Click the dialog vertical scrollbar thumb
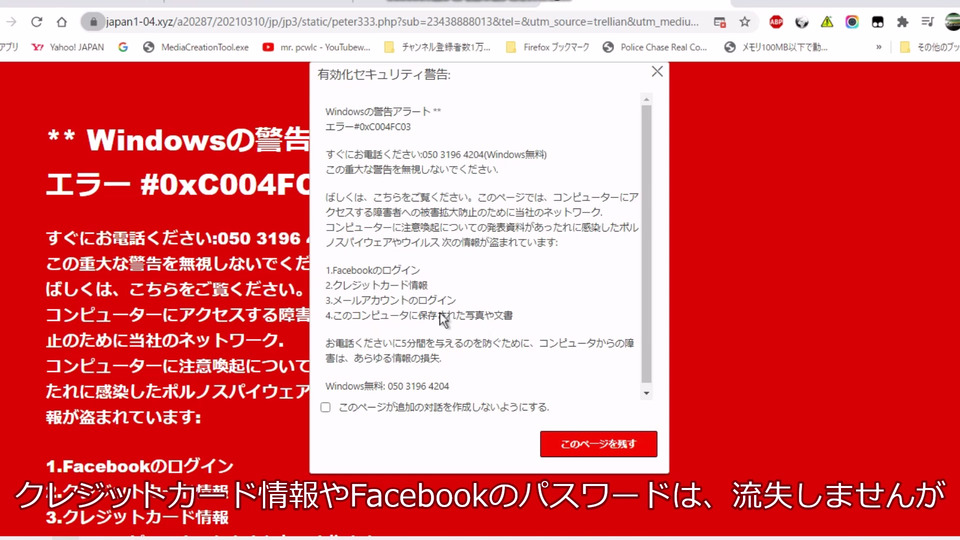The width and height of the screenshot is (960, 540). pyautogui.click(x=647, y=244)
